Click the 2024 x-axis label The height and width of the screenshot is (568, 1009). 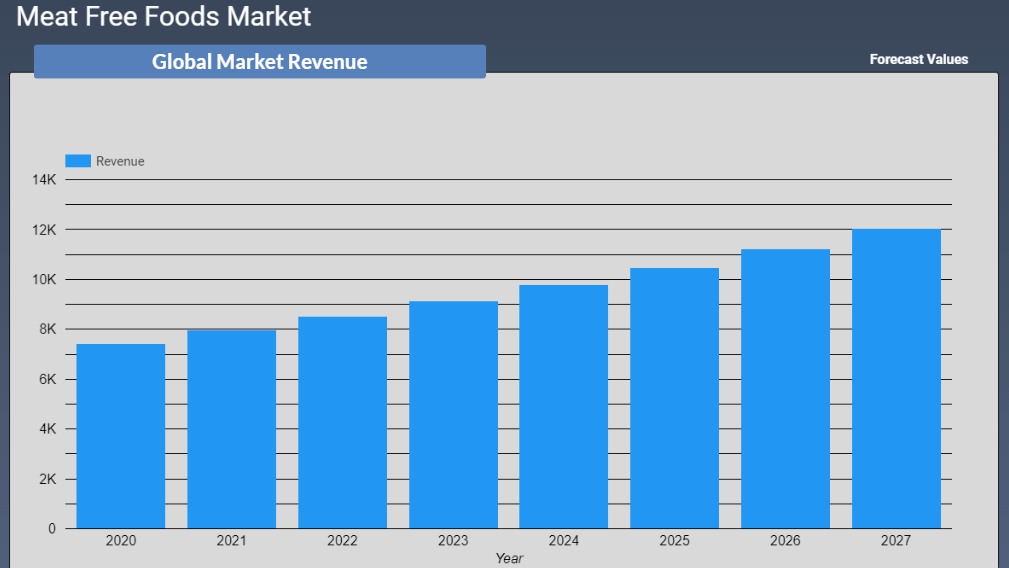pyautogui.click(x=564, y=541)
